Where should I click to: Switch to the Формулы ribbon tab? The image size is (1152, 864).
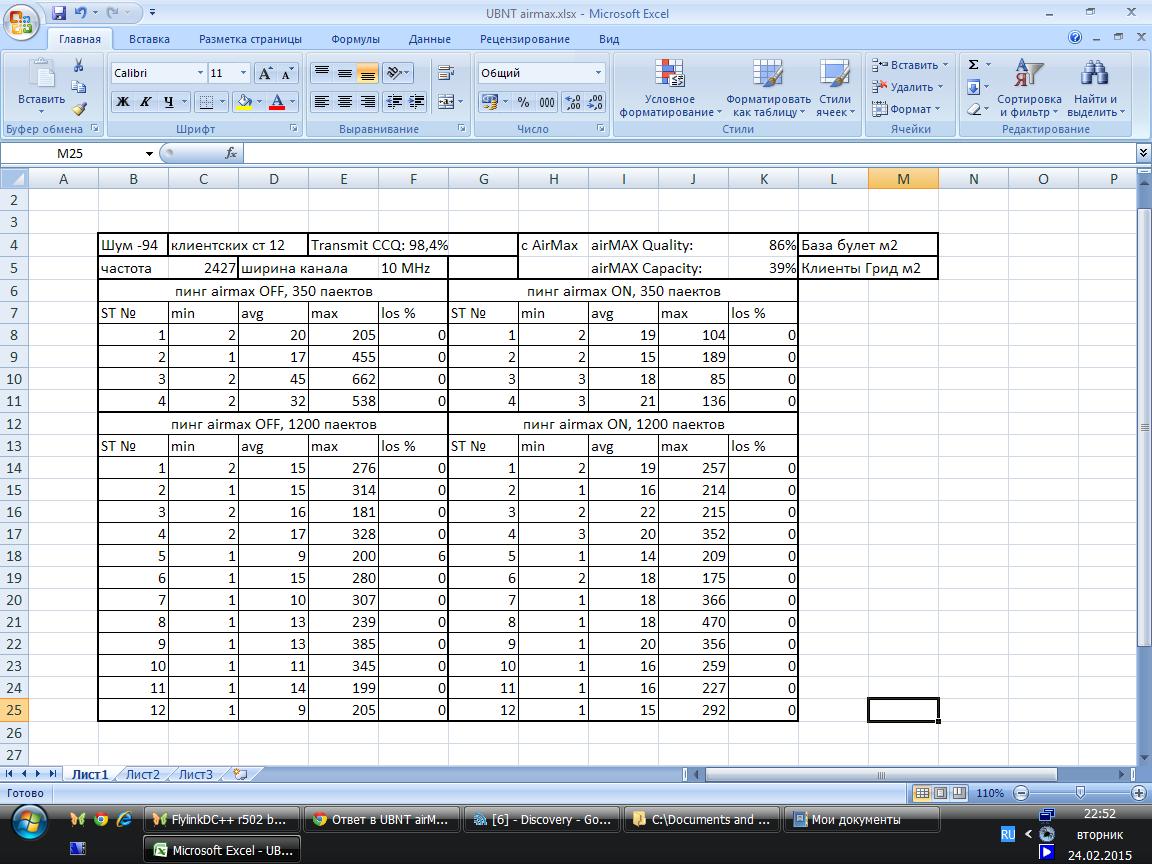355,39
